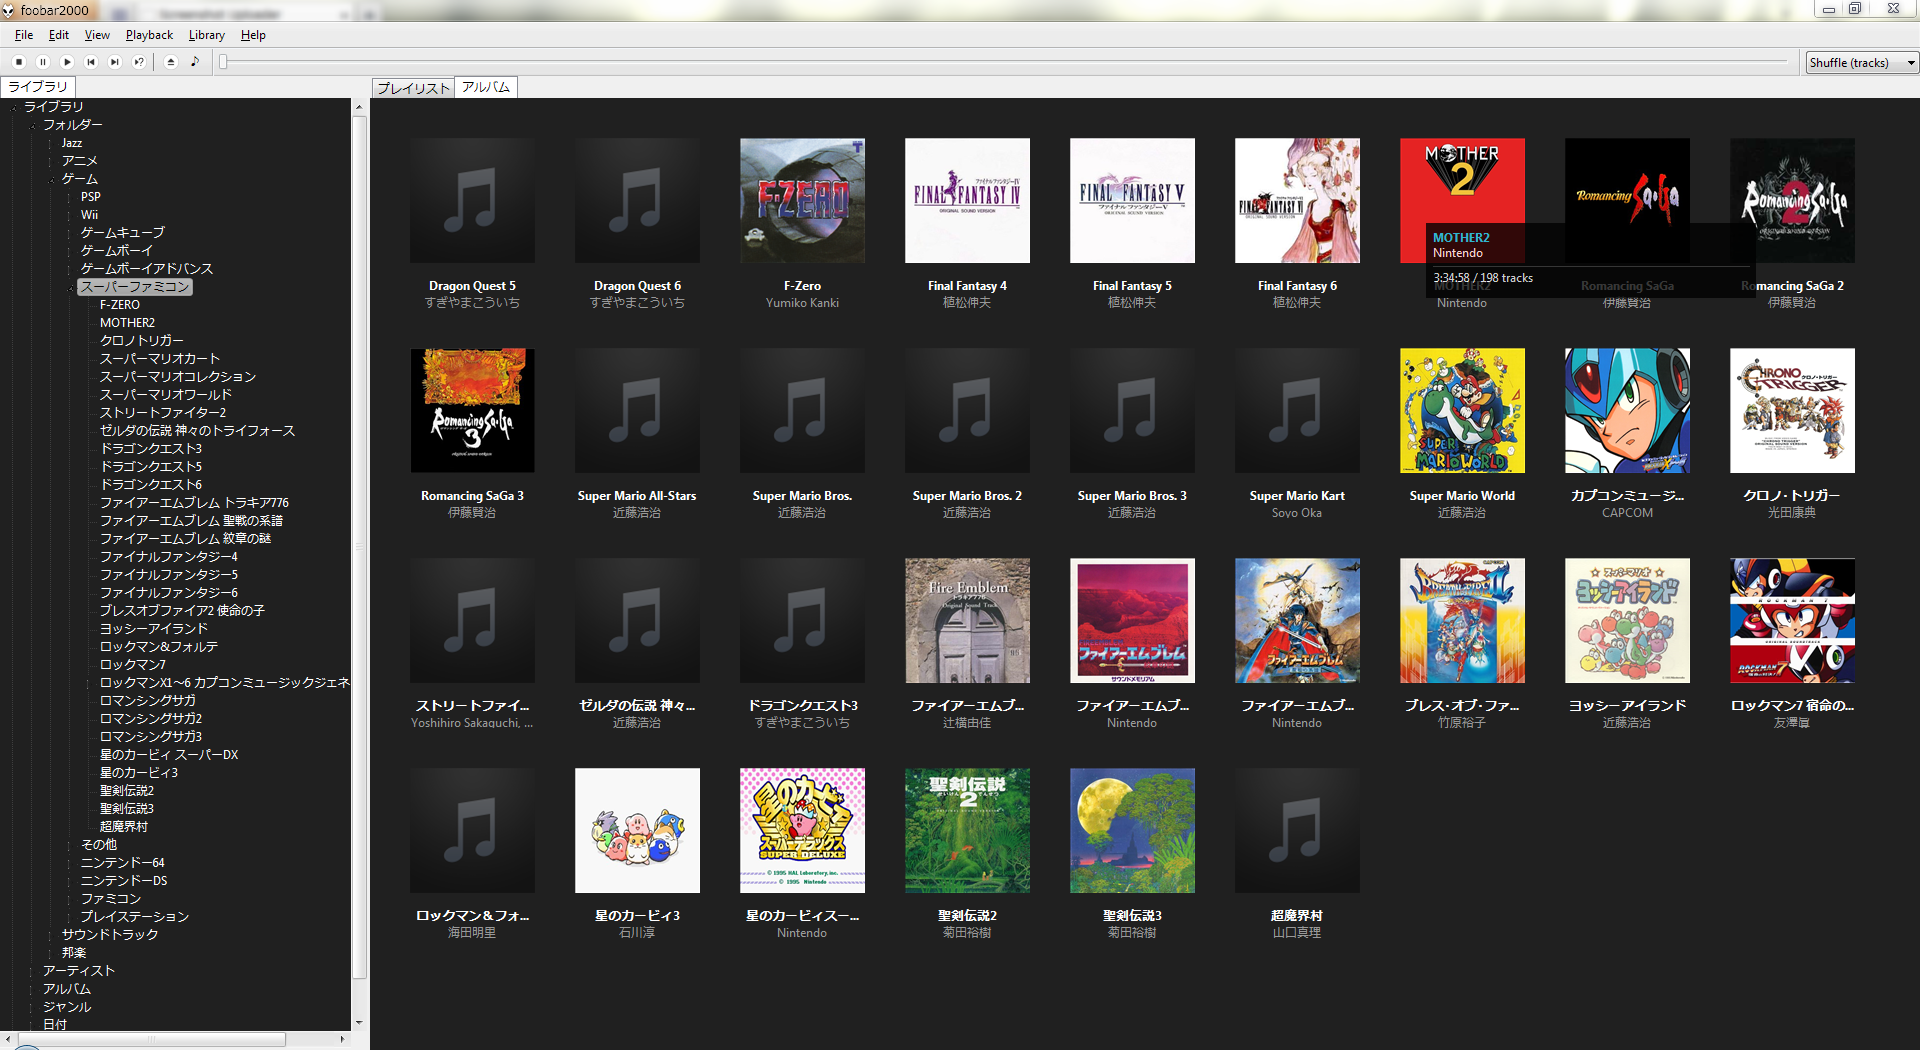Viewport: 1920px width, 1050px height.
Task: Open the View menu
Action: [97, 35]
